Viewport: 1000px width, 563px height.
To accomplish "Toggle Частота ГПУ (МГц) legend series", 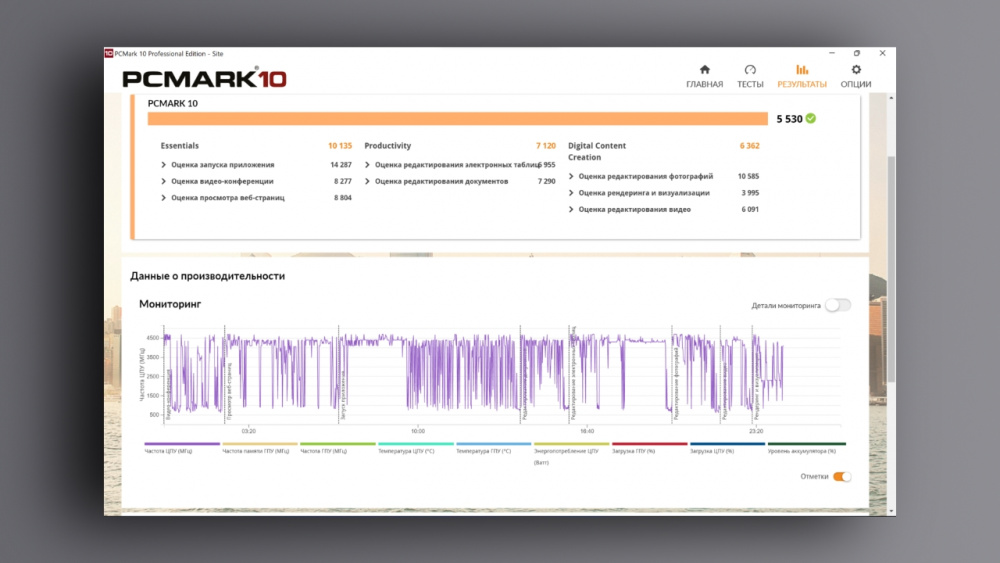I will 337,448.
